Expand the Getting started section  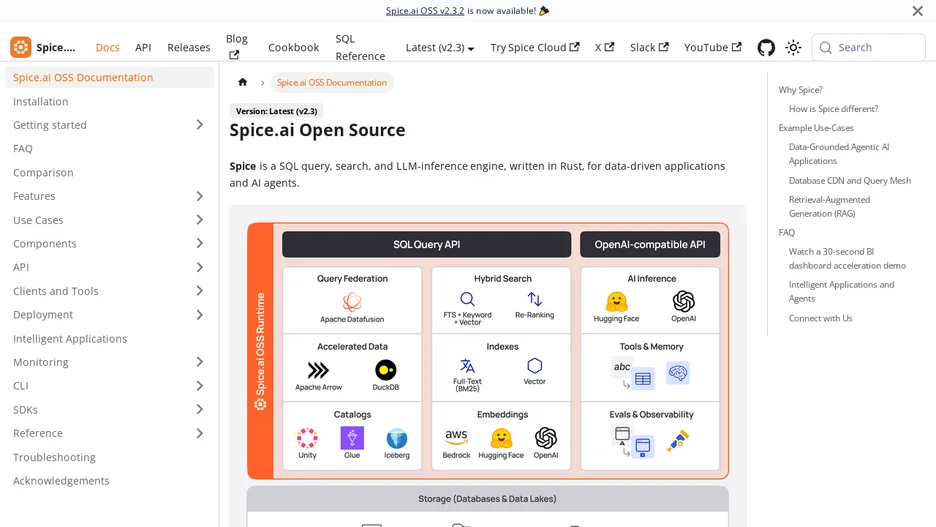pos(199,125)
